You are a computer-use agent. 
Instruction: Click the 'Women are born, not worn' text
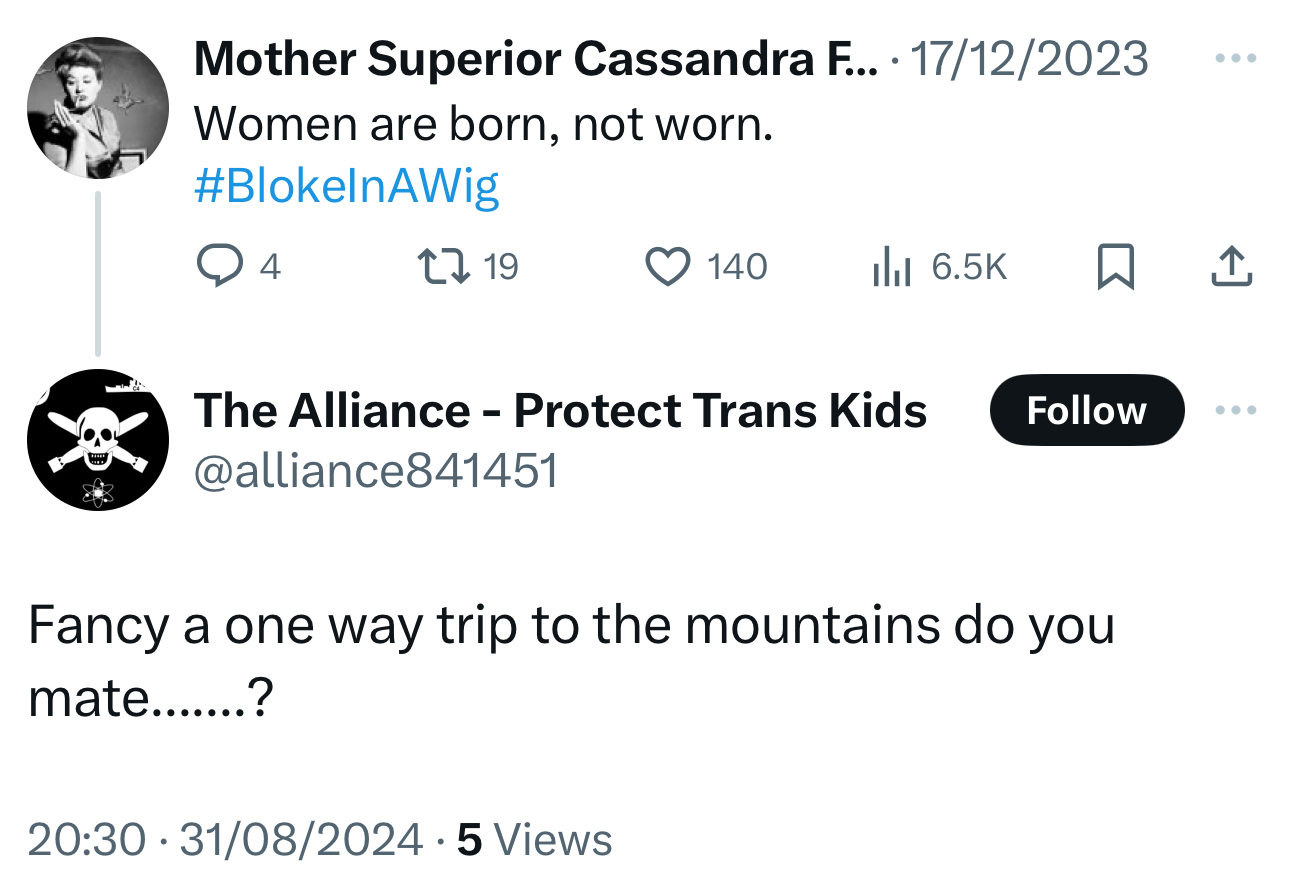click(483, 124)
